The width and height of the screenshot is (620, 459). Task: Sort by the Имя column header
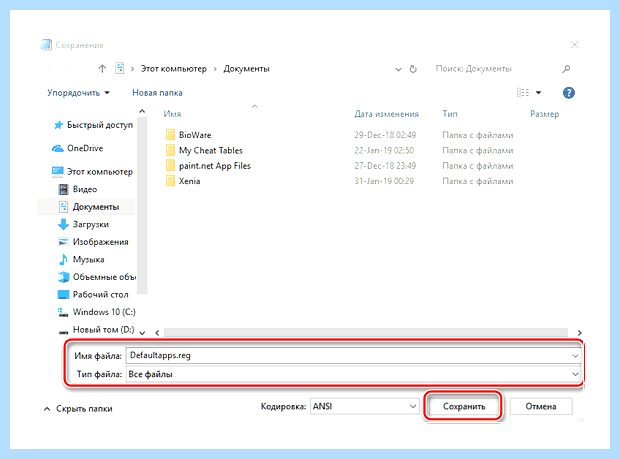tap(172, 114)
